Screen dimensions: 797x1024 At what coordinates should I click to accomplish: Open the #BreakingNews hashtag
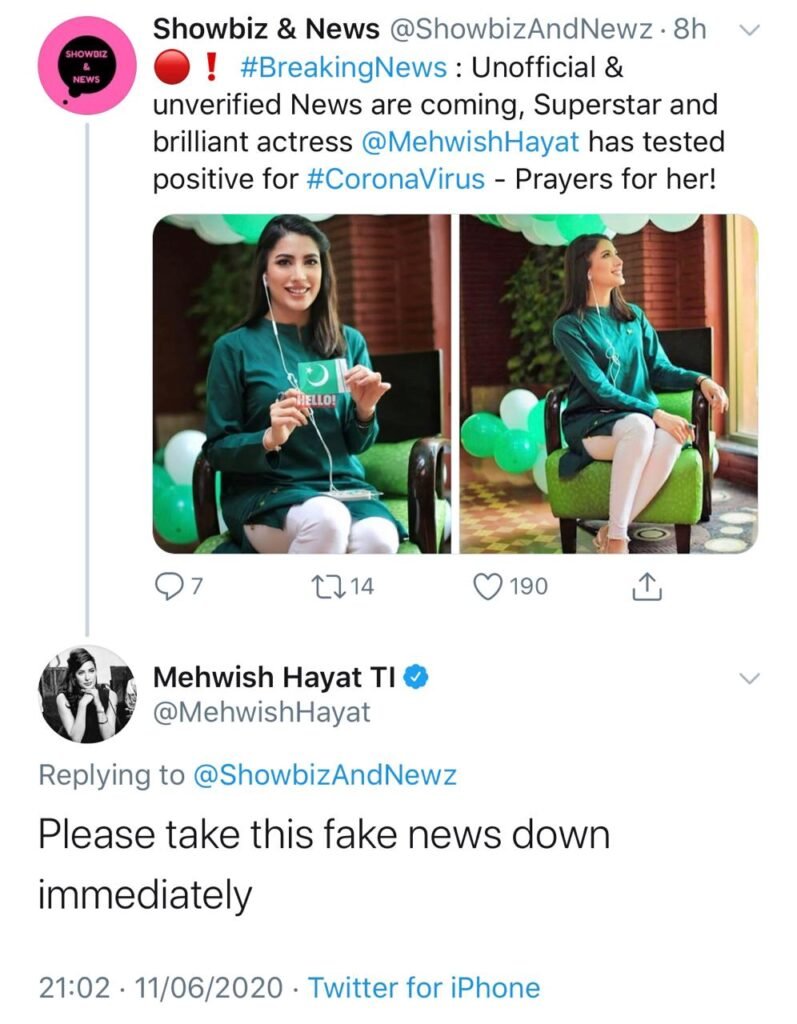[x=343, y=67]
